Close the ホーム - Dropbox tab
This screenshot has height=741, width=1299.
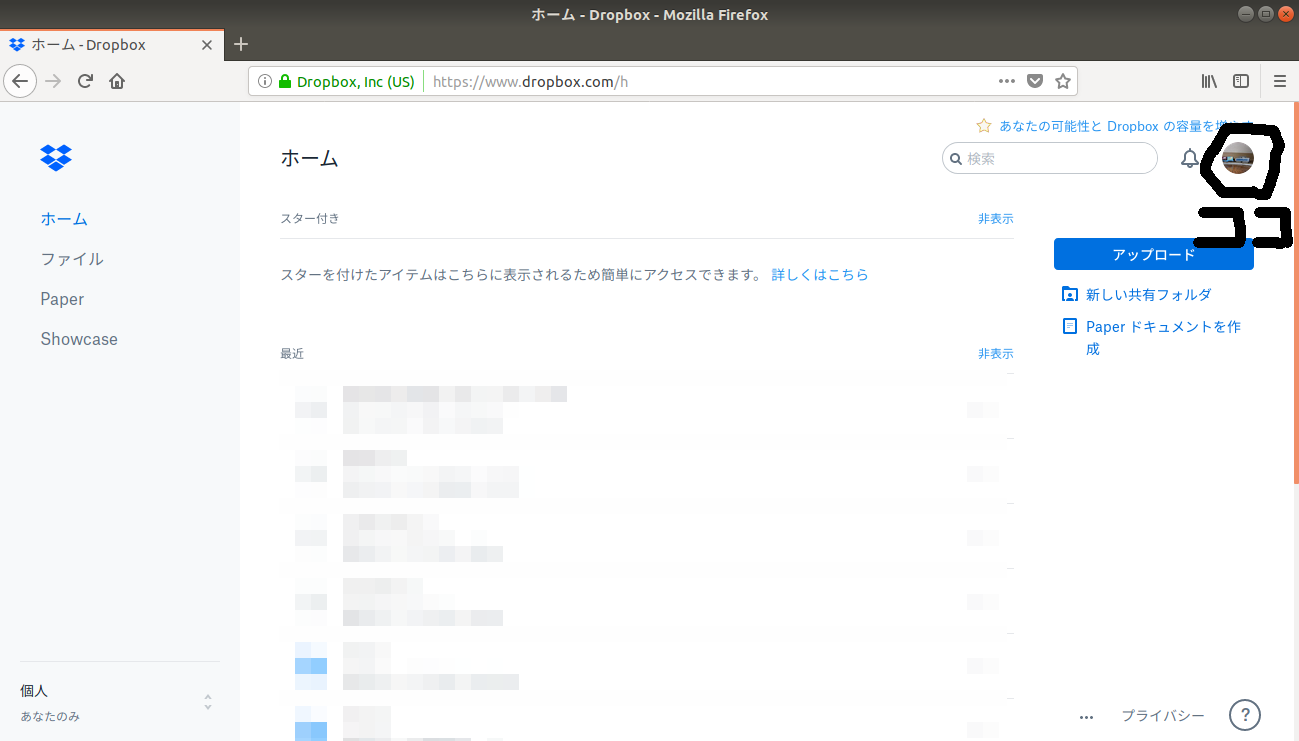coord(207,45)
